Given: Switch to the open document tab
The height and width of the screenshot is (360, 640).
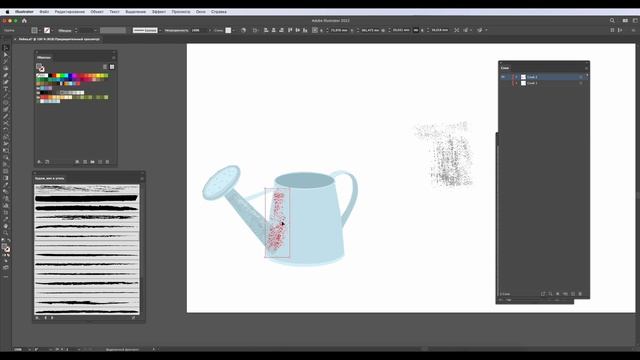Looking at the screenshot, I should [x=59, y=39].
